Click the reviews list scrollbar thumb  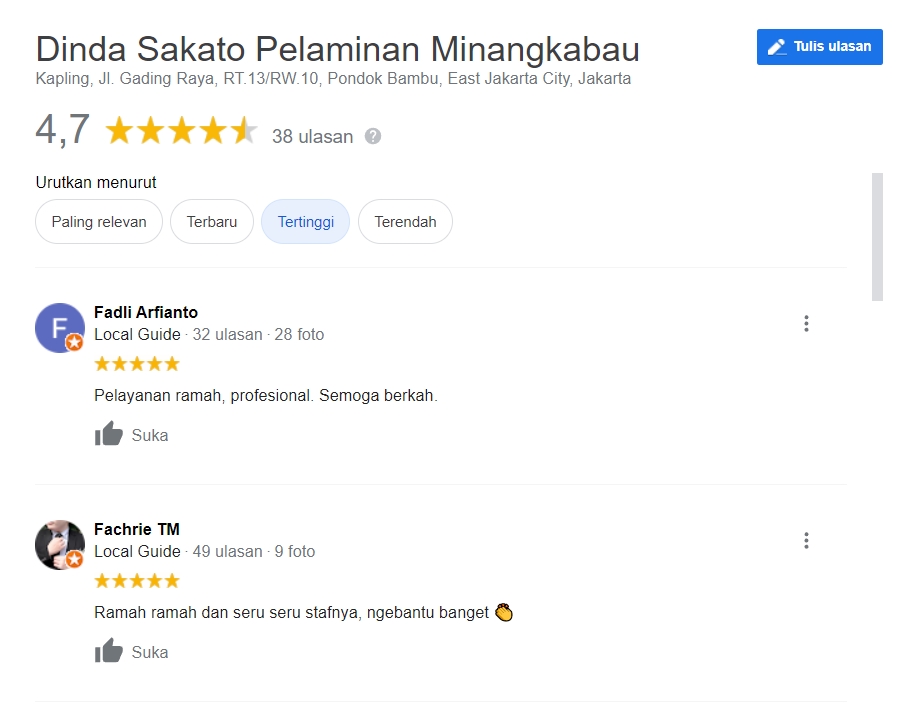[x=877, y=236]
